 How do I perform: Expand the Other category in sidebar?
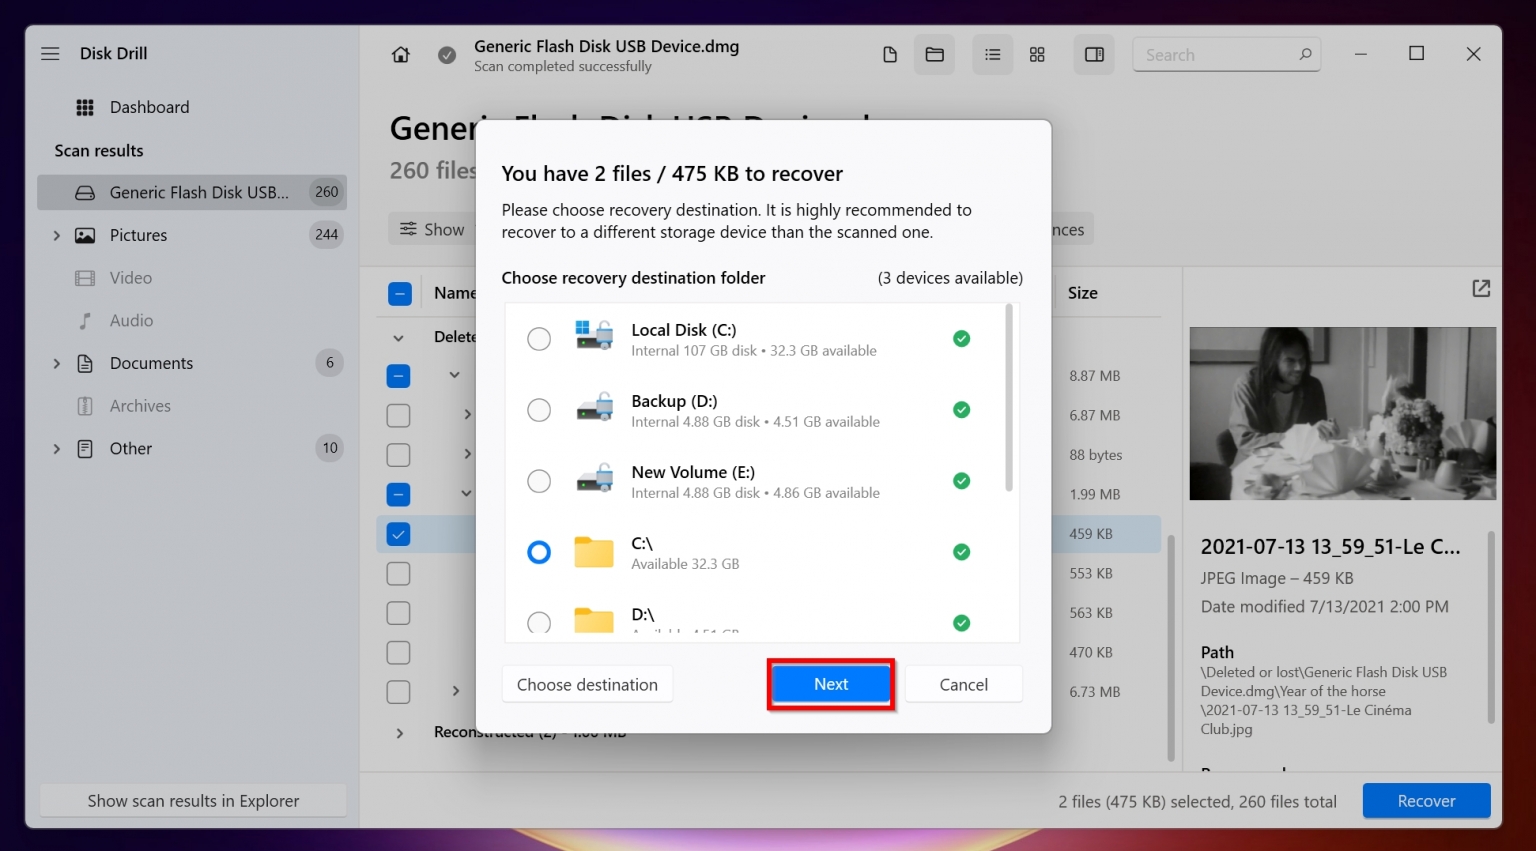click(x=57, y=448)
